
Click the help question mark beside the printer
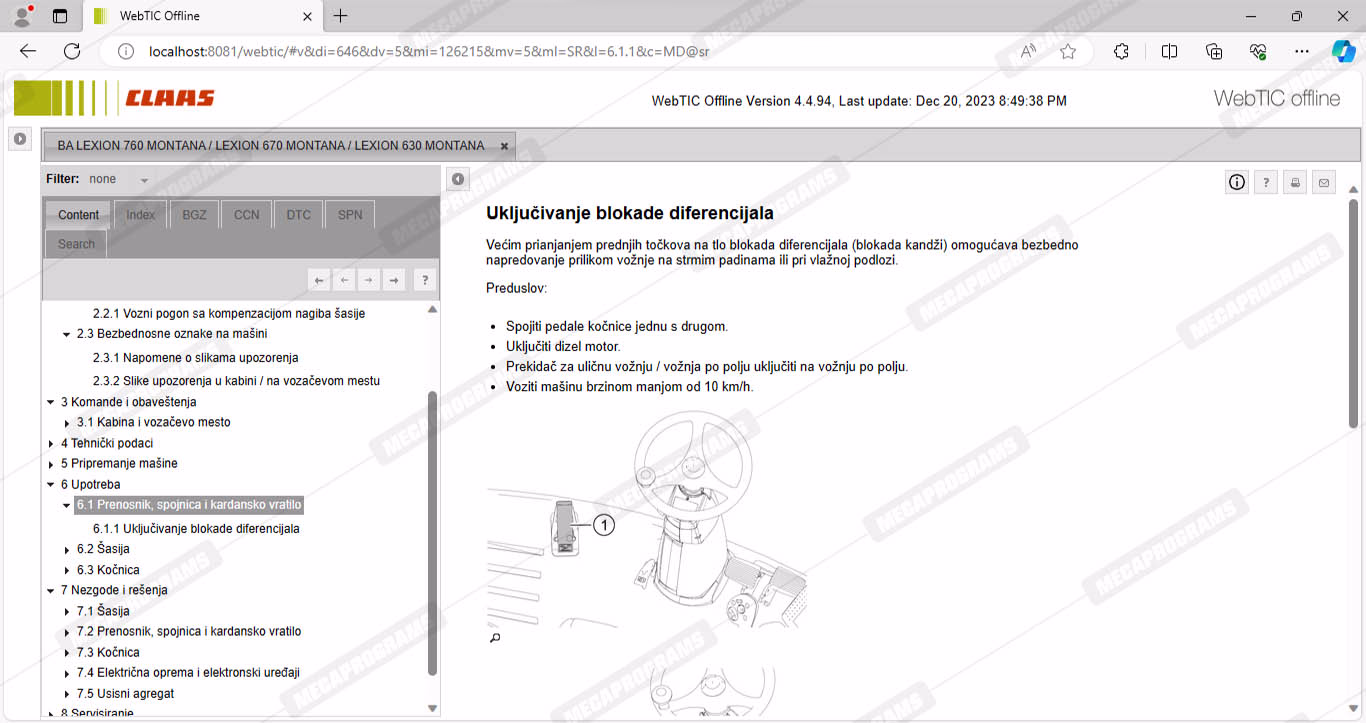point(1266,182)
